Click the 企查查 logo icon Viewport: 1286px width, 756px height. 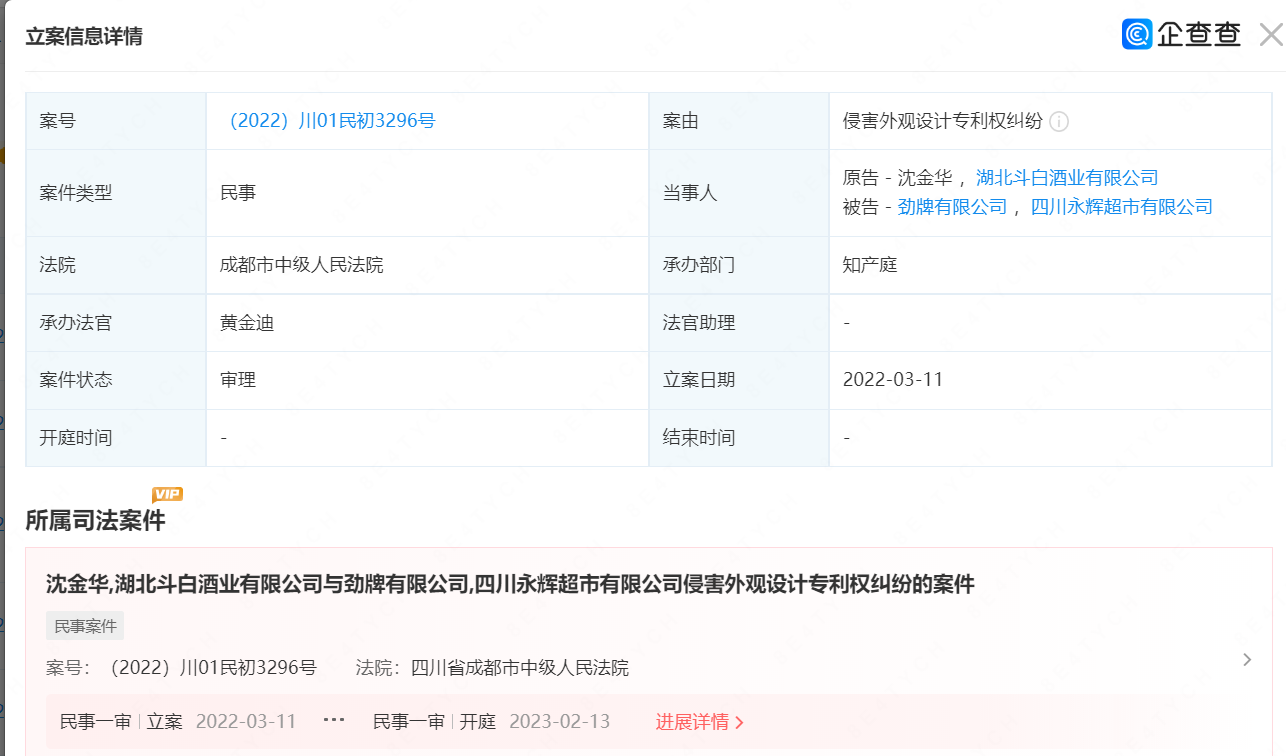(1137, 35)
